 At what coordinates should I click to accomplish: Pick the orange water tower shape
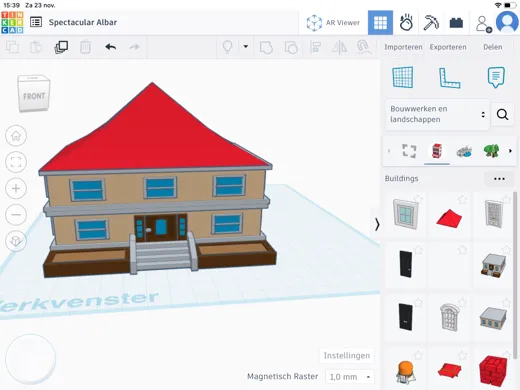(x=406, y=372)
